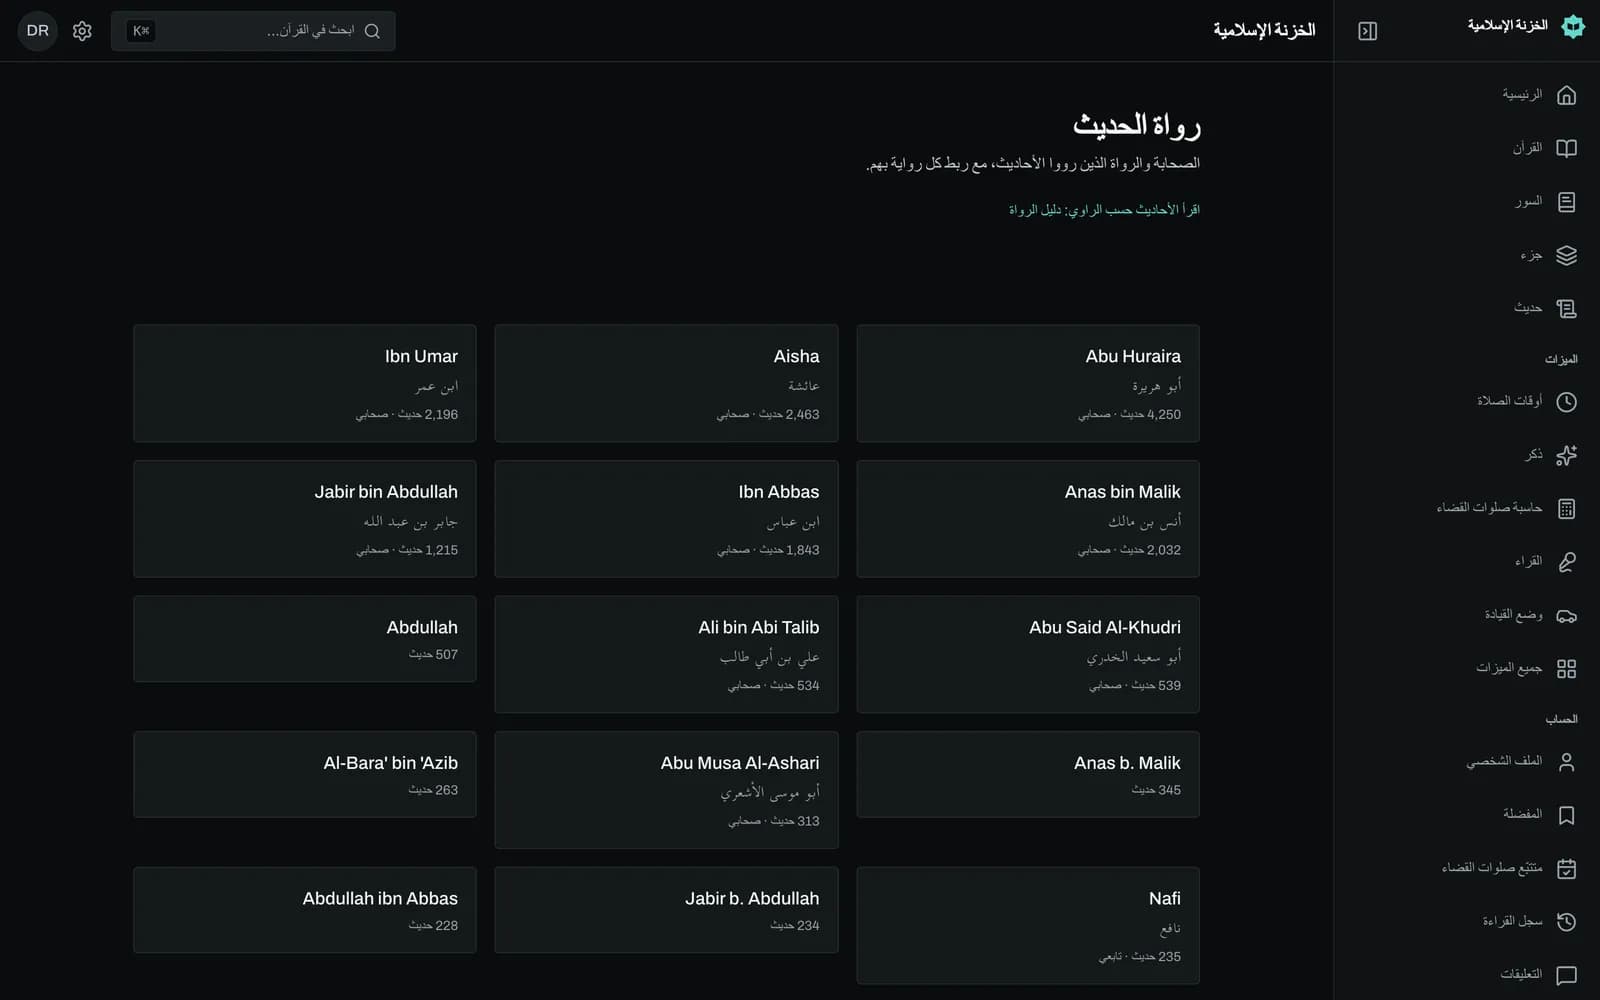1600x1000 pixels.
Task: Open the reciters (القراء) microphone icon
Action: tap(1566, 562)
